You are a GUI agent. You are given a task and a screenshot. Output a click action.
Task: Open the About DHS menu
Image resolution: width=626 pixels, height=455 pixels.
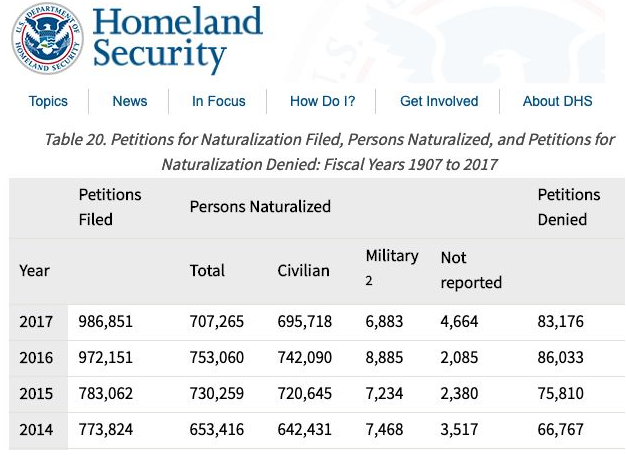tap(557, 101)
